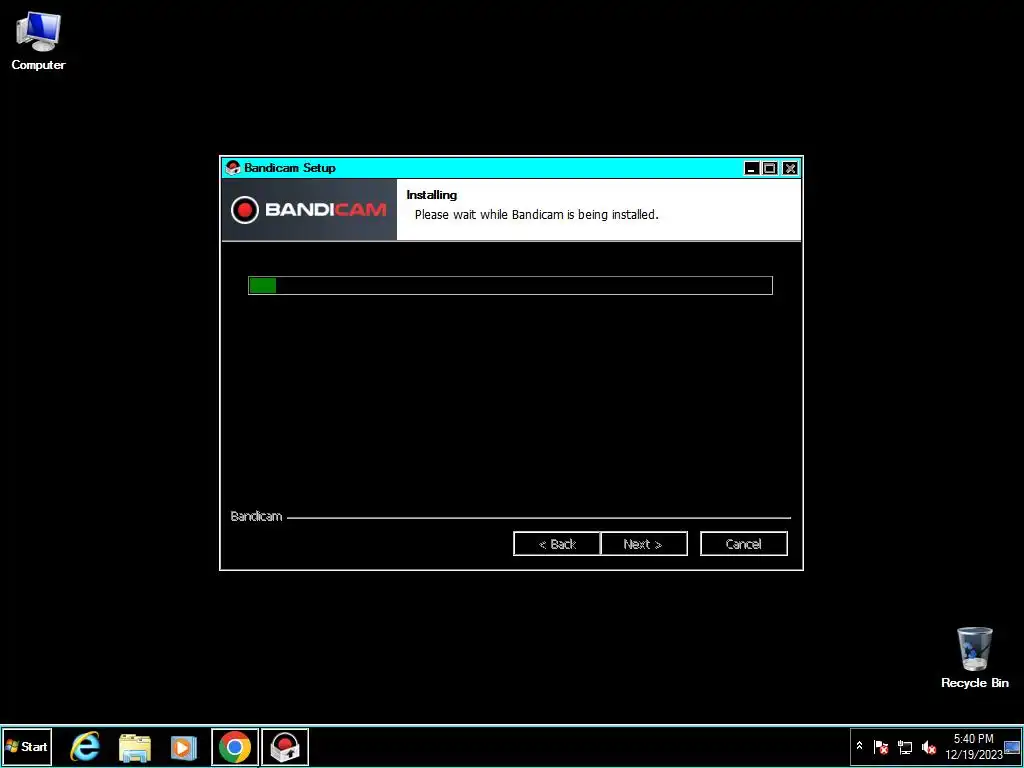The image size is (1024, 768).
Task: Click the Bandicam Setup title bar icon
Action: click(x=233, y=168)
